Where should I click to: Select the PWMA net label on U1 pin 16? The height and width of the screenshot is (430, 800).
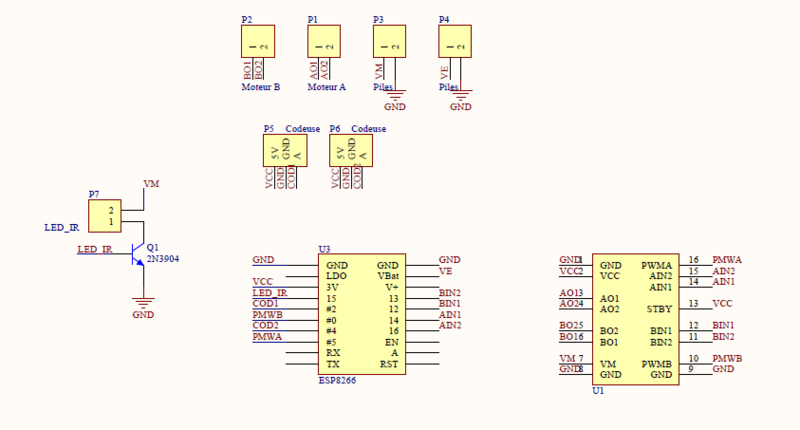(x=726, y=260)
